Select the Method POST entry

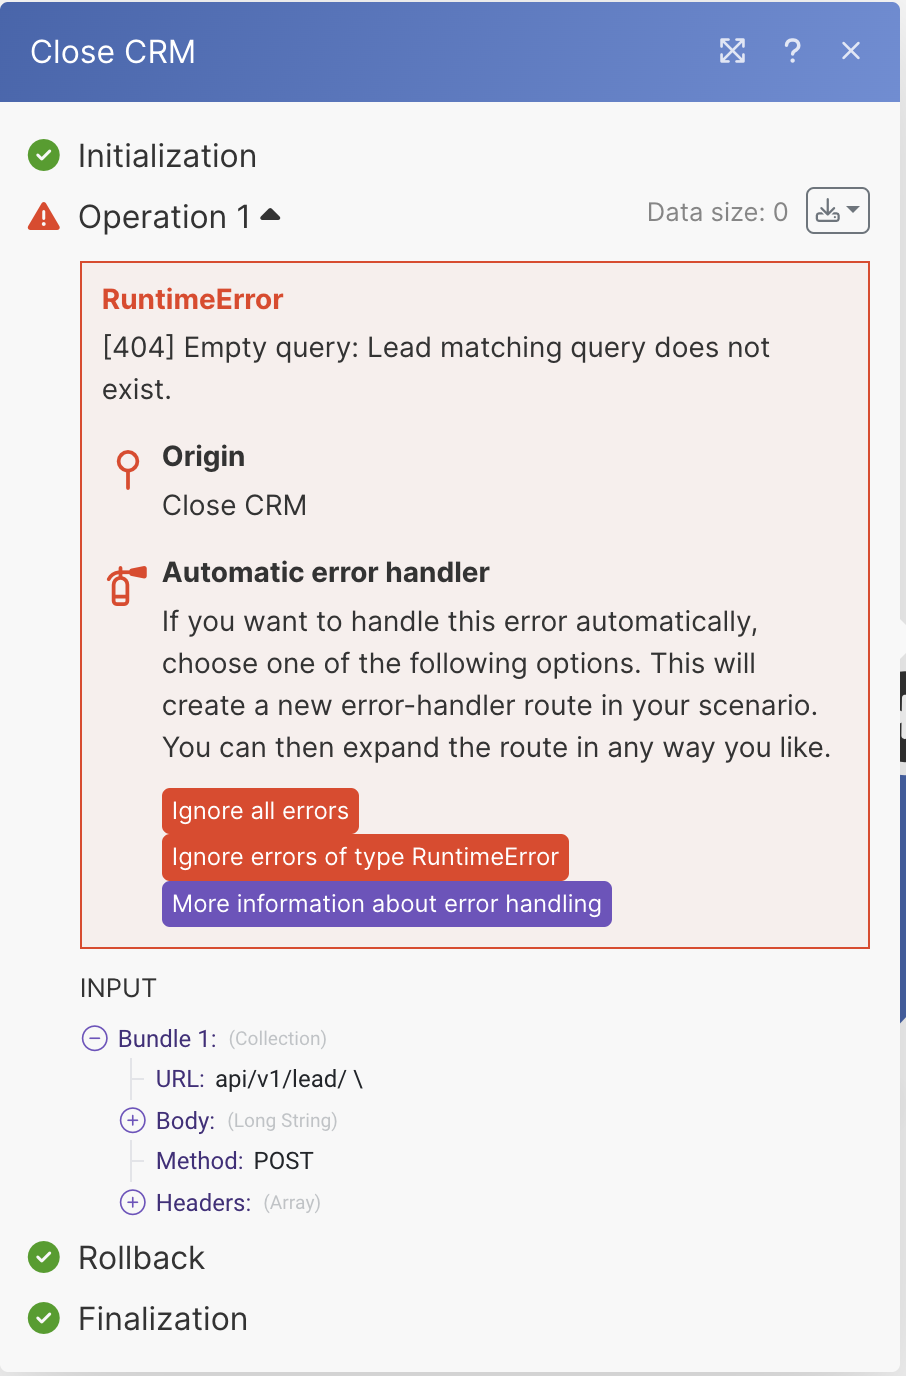[283, 1161]
